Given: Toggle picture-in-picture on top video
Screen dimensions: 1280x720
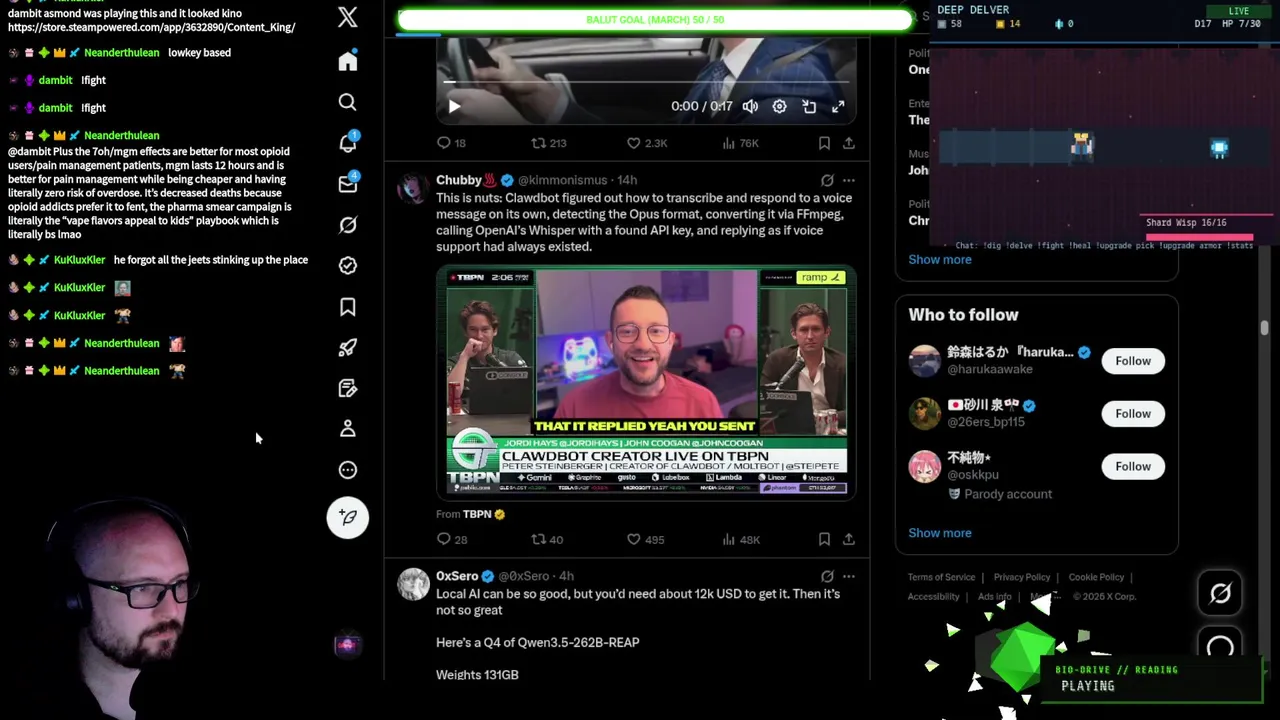Looking at the screenshot, I should tap(809, 106).
